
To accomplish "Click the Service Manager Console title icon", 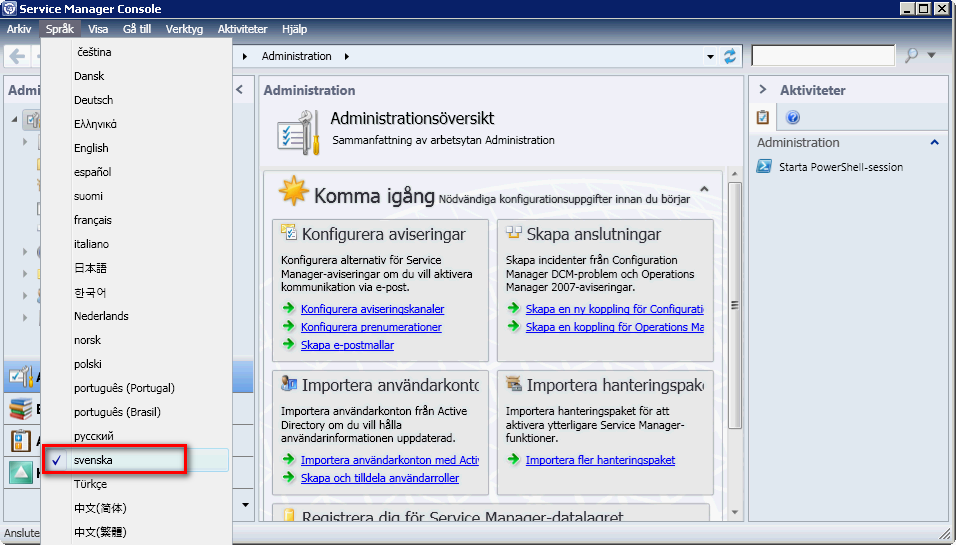I will coord(9,9).
